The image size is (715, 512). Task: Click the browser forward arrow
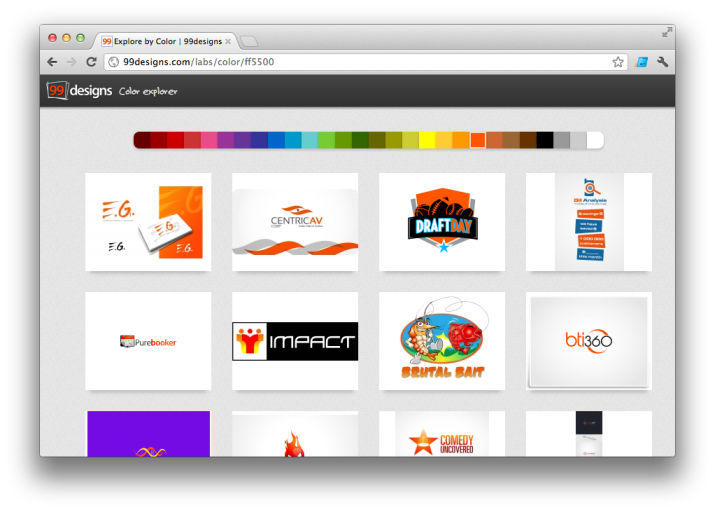click(x=72, y=62)
